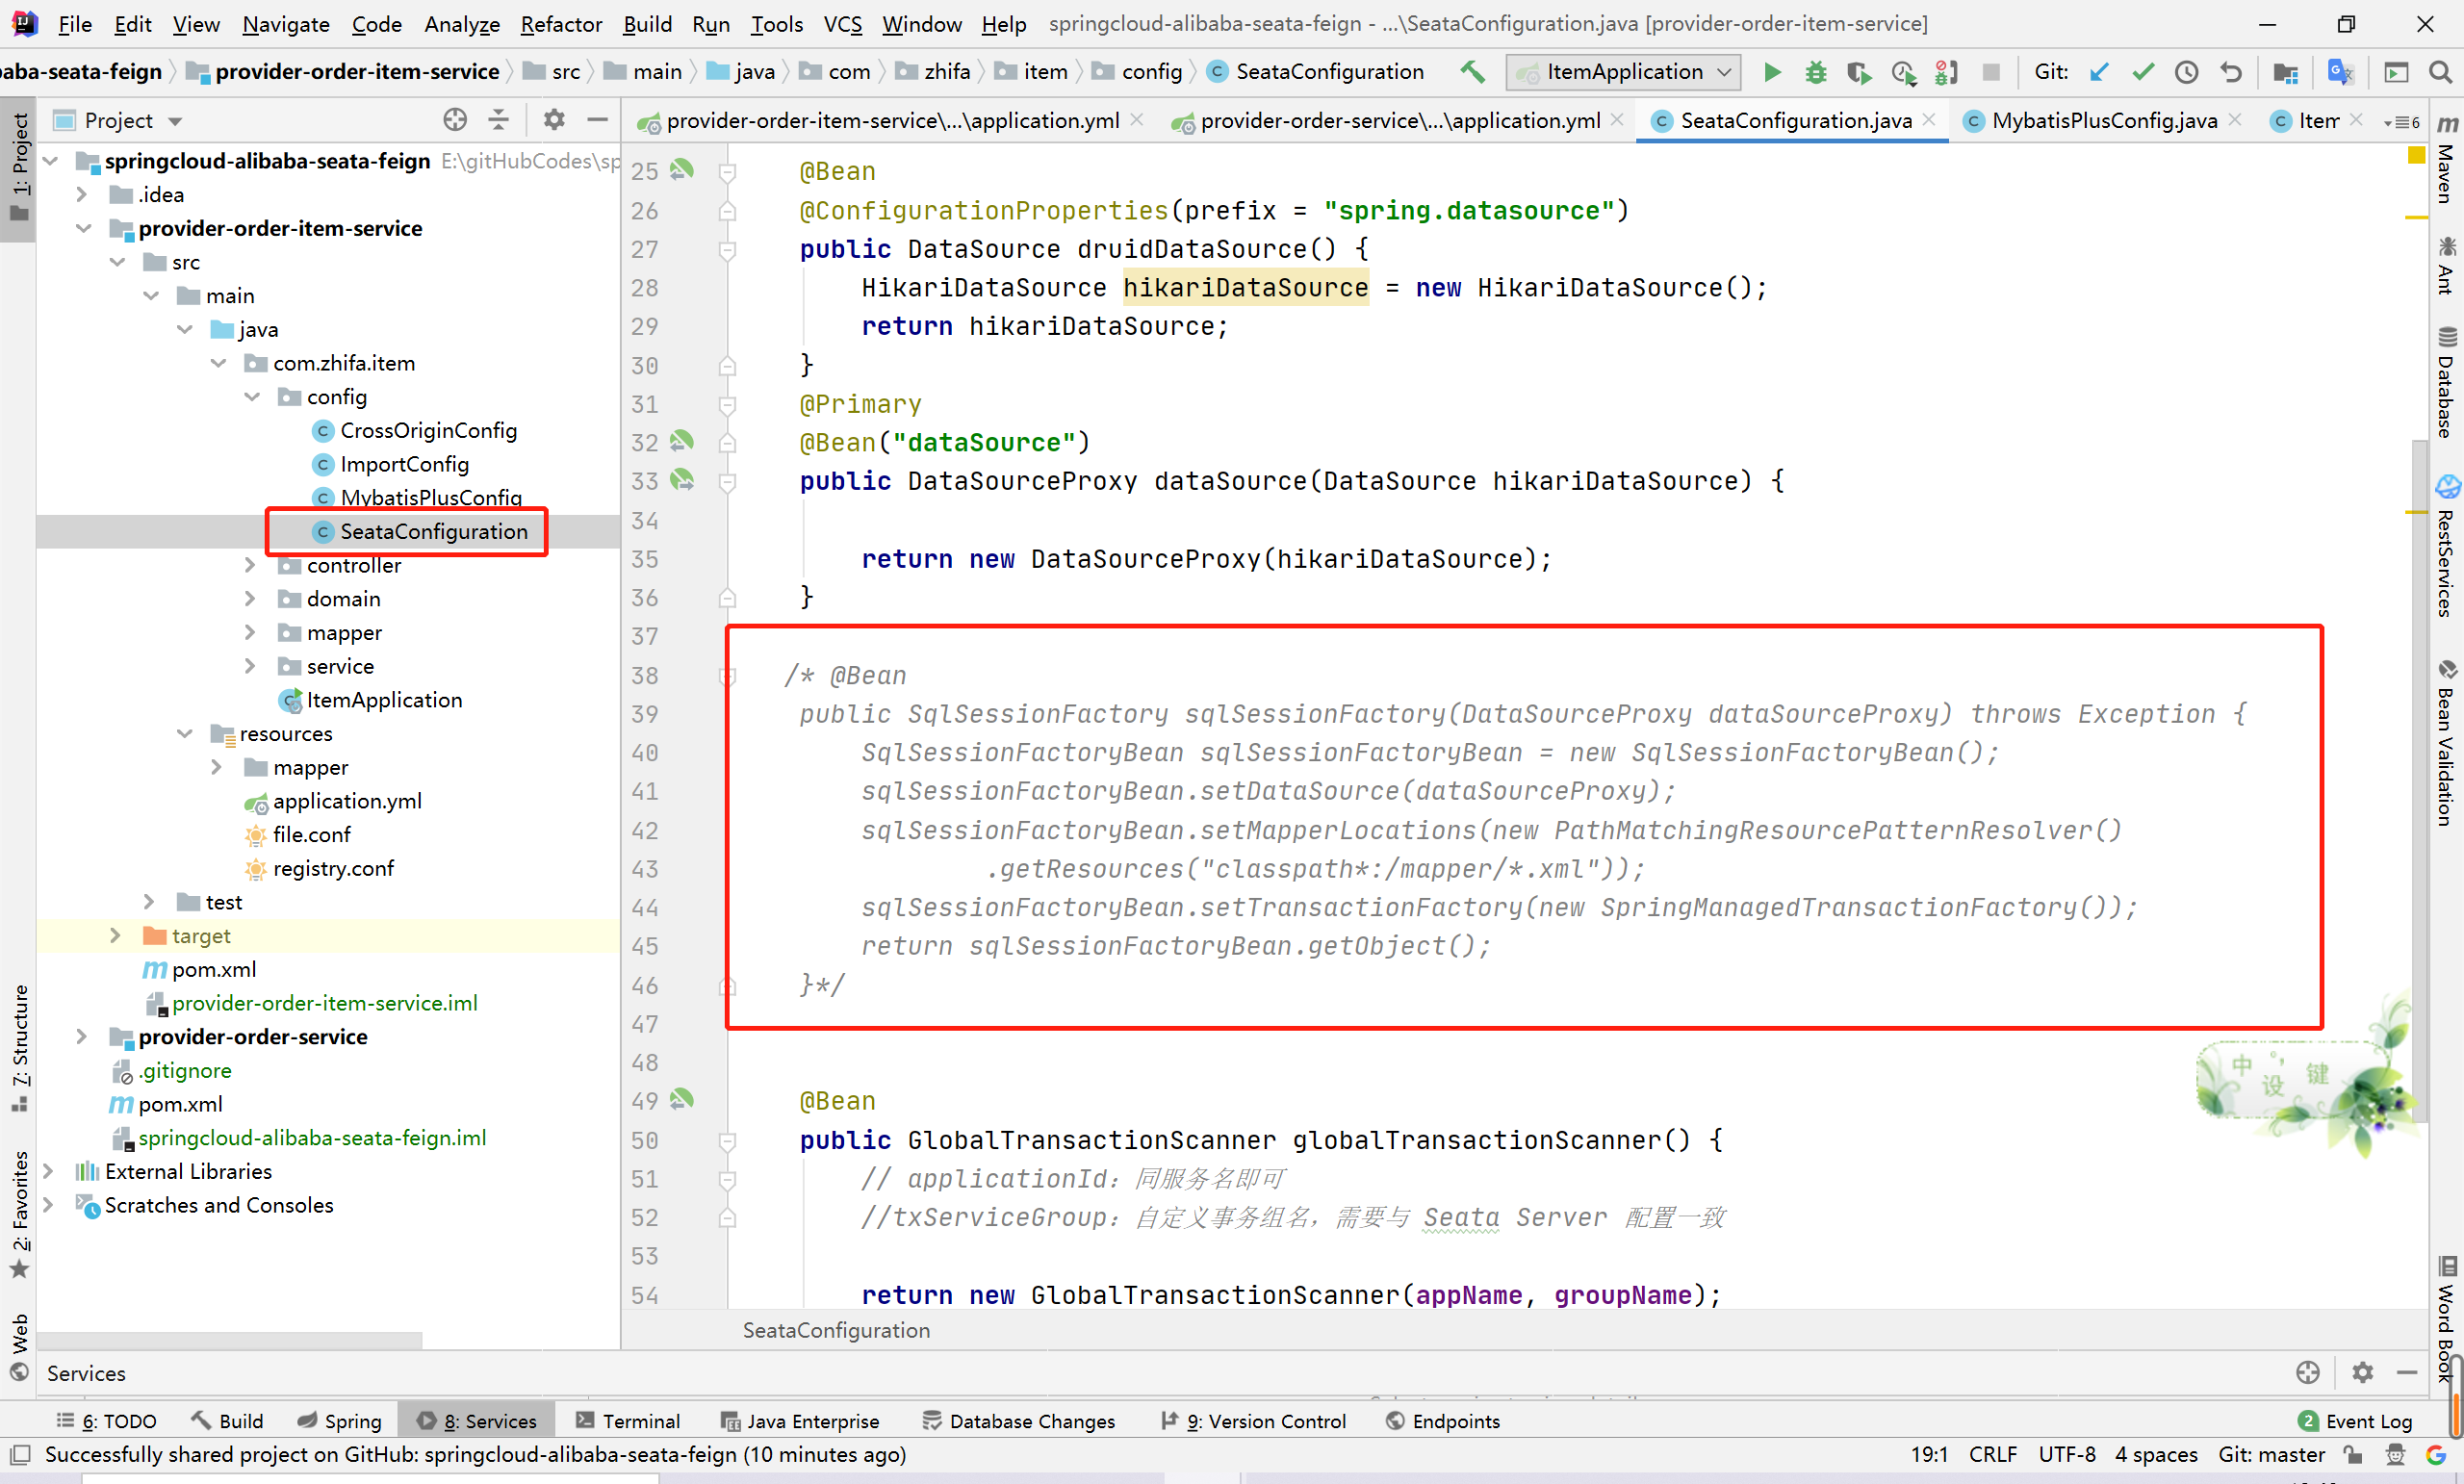The image size is (2464, 1484).
Task: Click the Build project hammer icon
Action: click(1472, 72)
